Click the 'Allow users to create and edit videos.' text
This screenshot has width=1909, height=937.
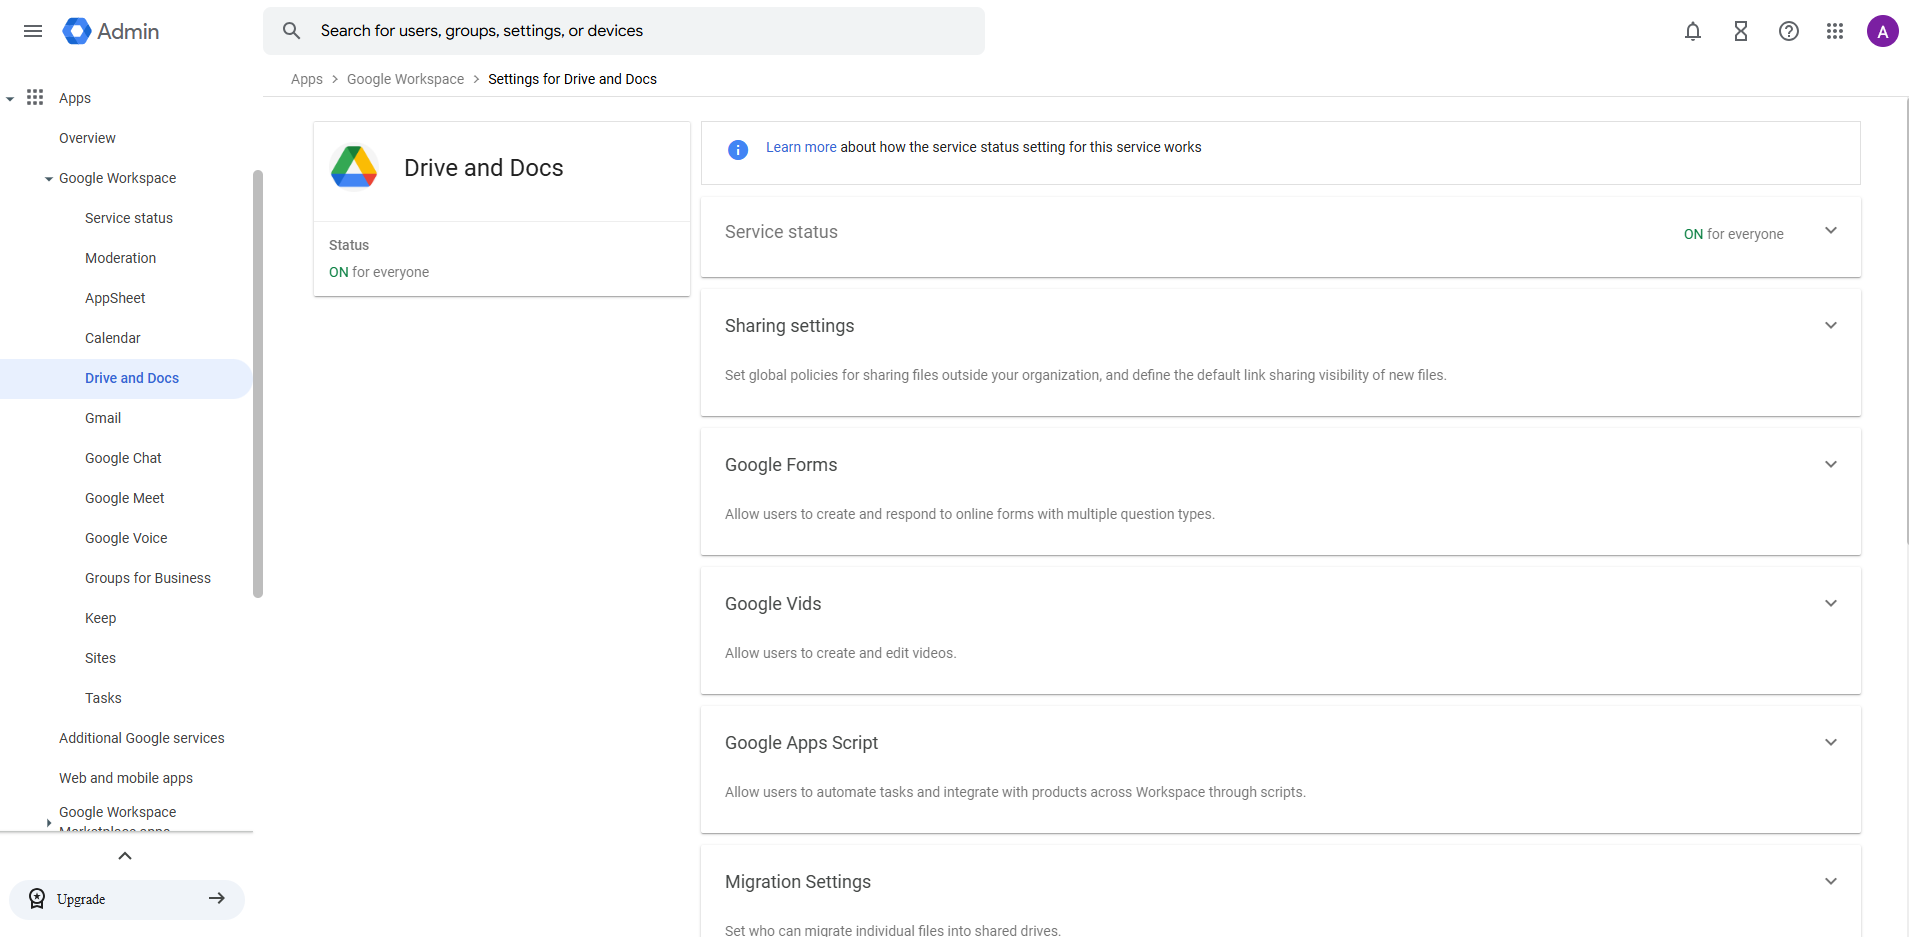coord(840,653)
